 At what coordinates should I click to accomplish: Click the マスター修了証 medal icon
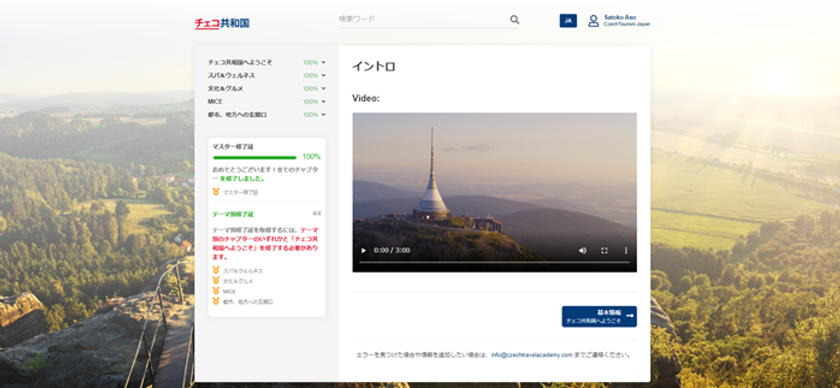pyautogui.click(x=216, y=192)
